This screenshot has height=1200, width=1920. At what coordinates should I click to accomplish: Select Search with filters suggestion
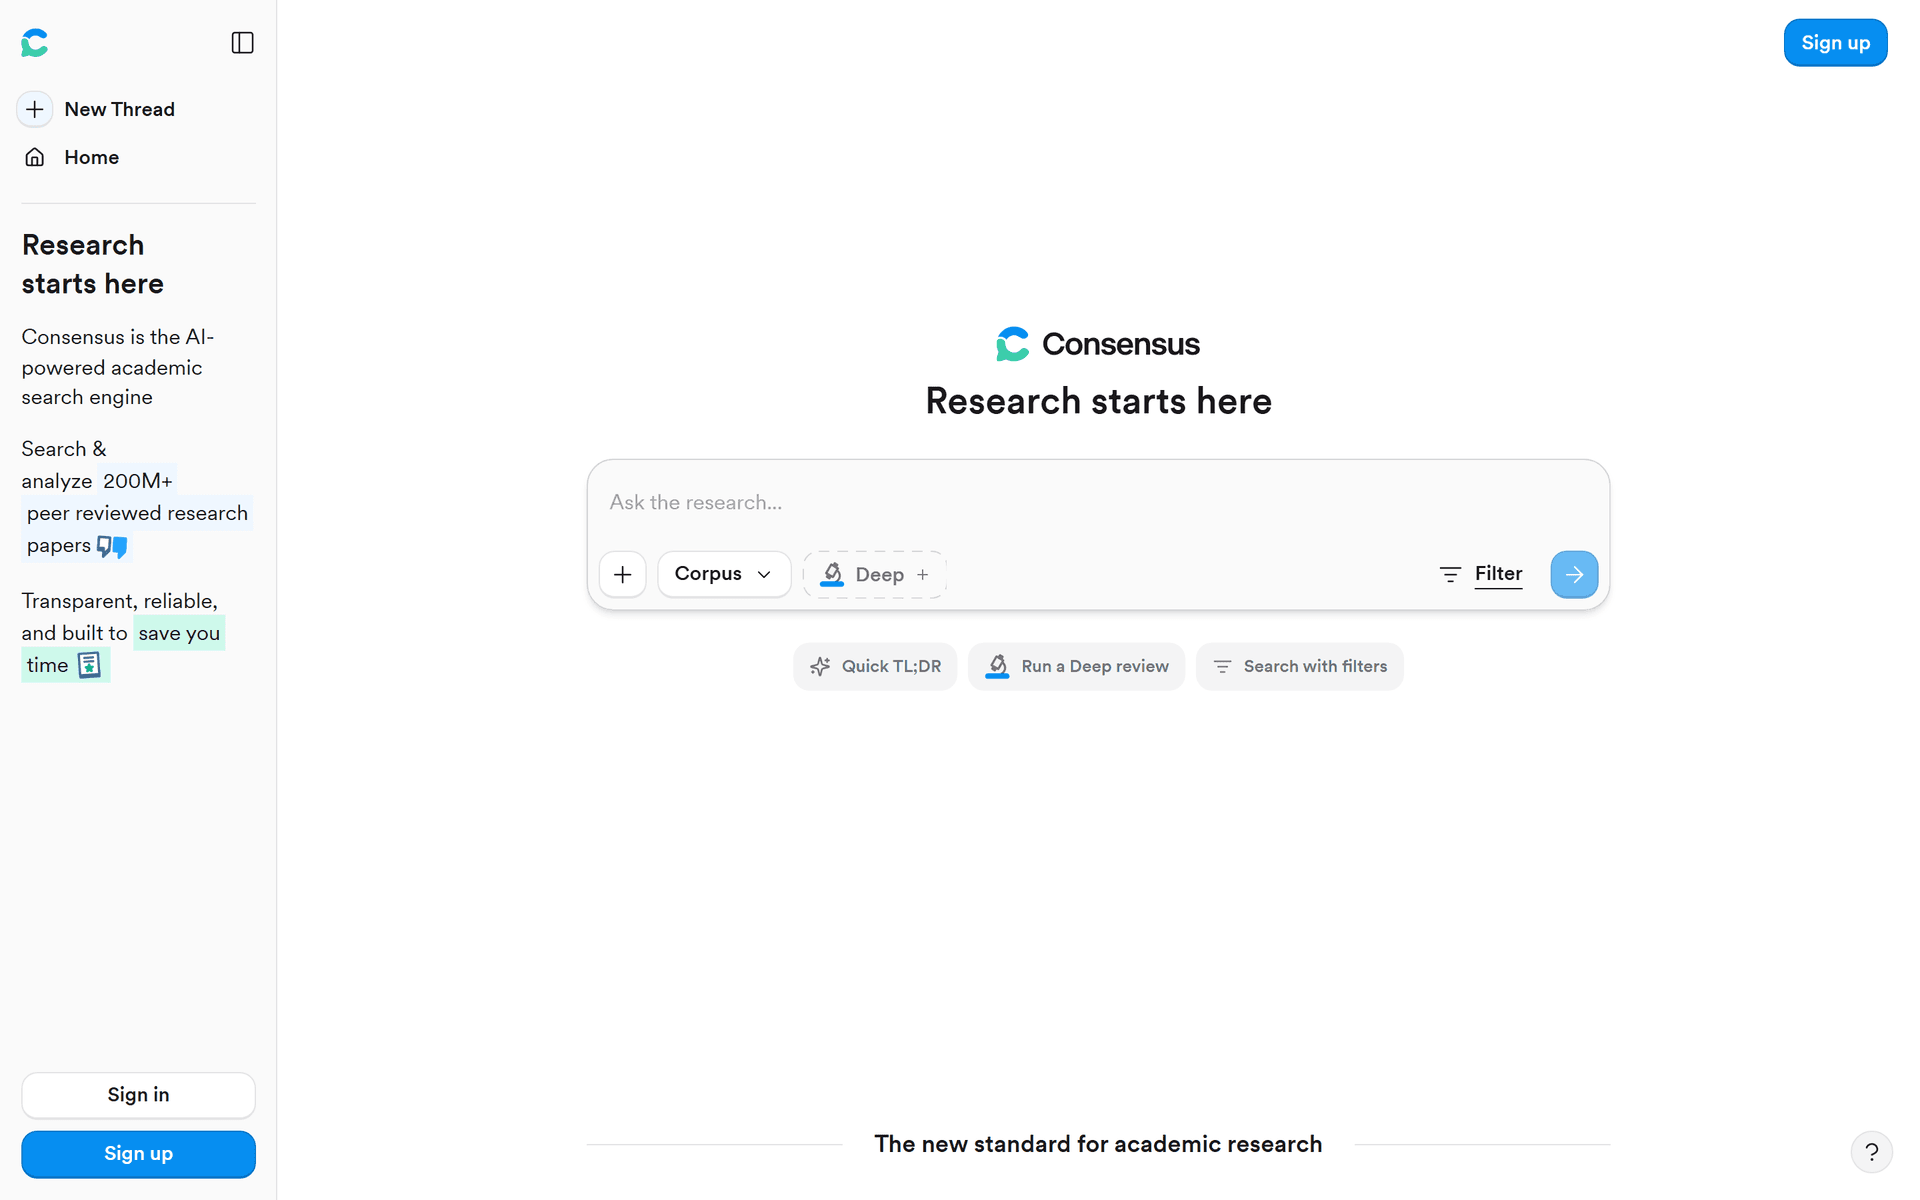1299,666
